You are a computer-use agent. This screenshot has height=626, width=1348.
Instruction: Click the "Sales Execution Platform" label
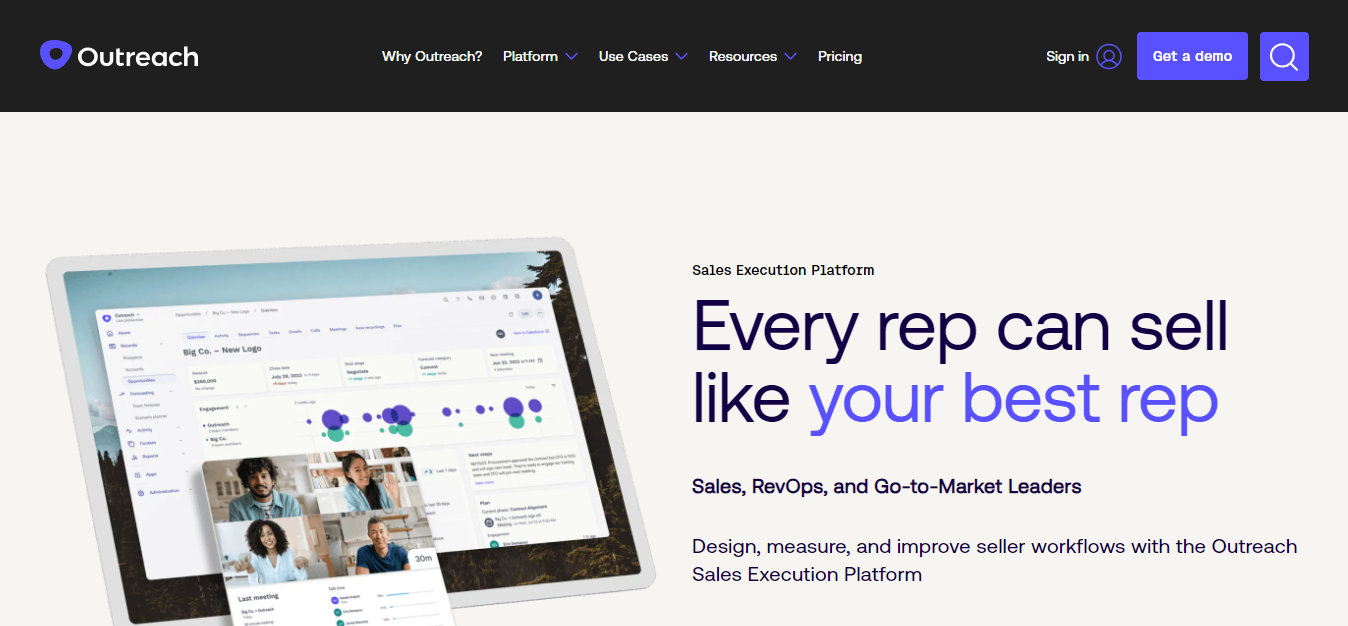(783, 270)
